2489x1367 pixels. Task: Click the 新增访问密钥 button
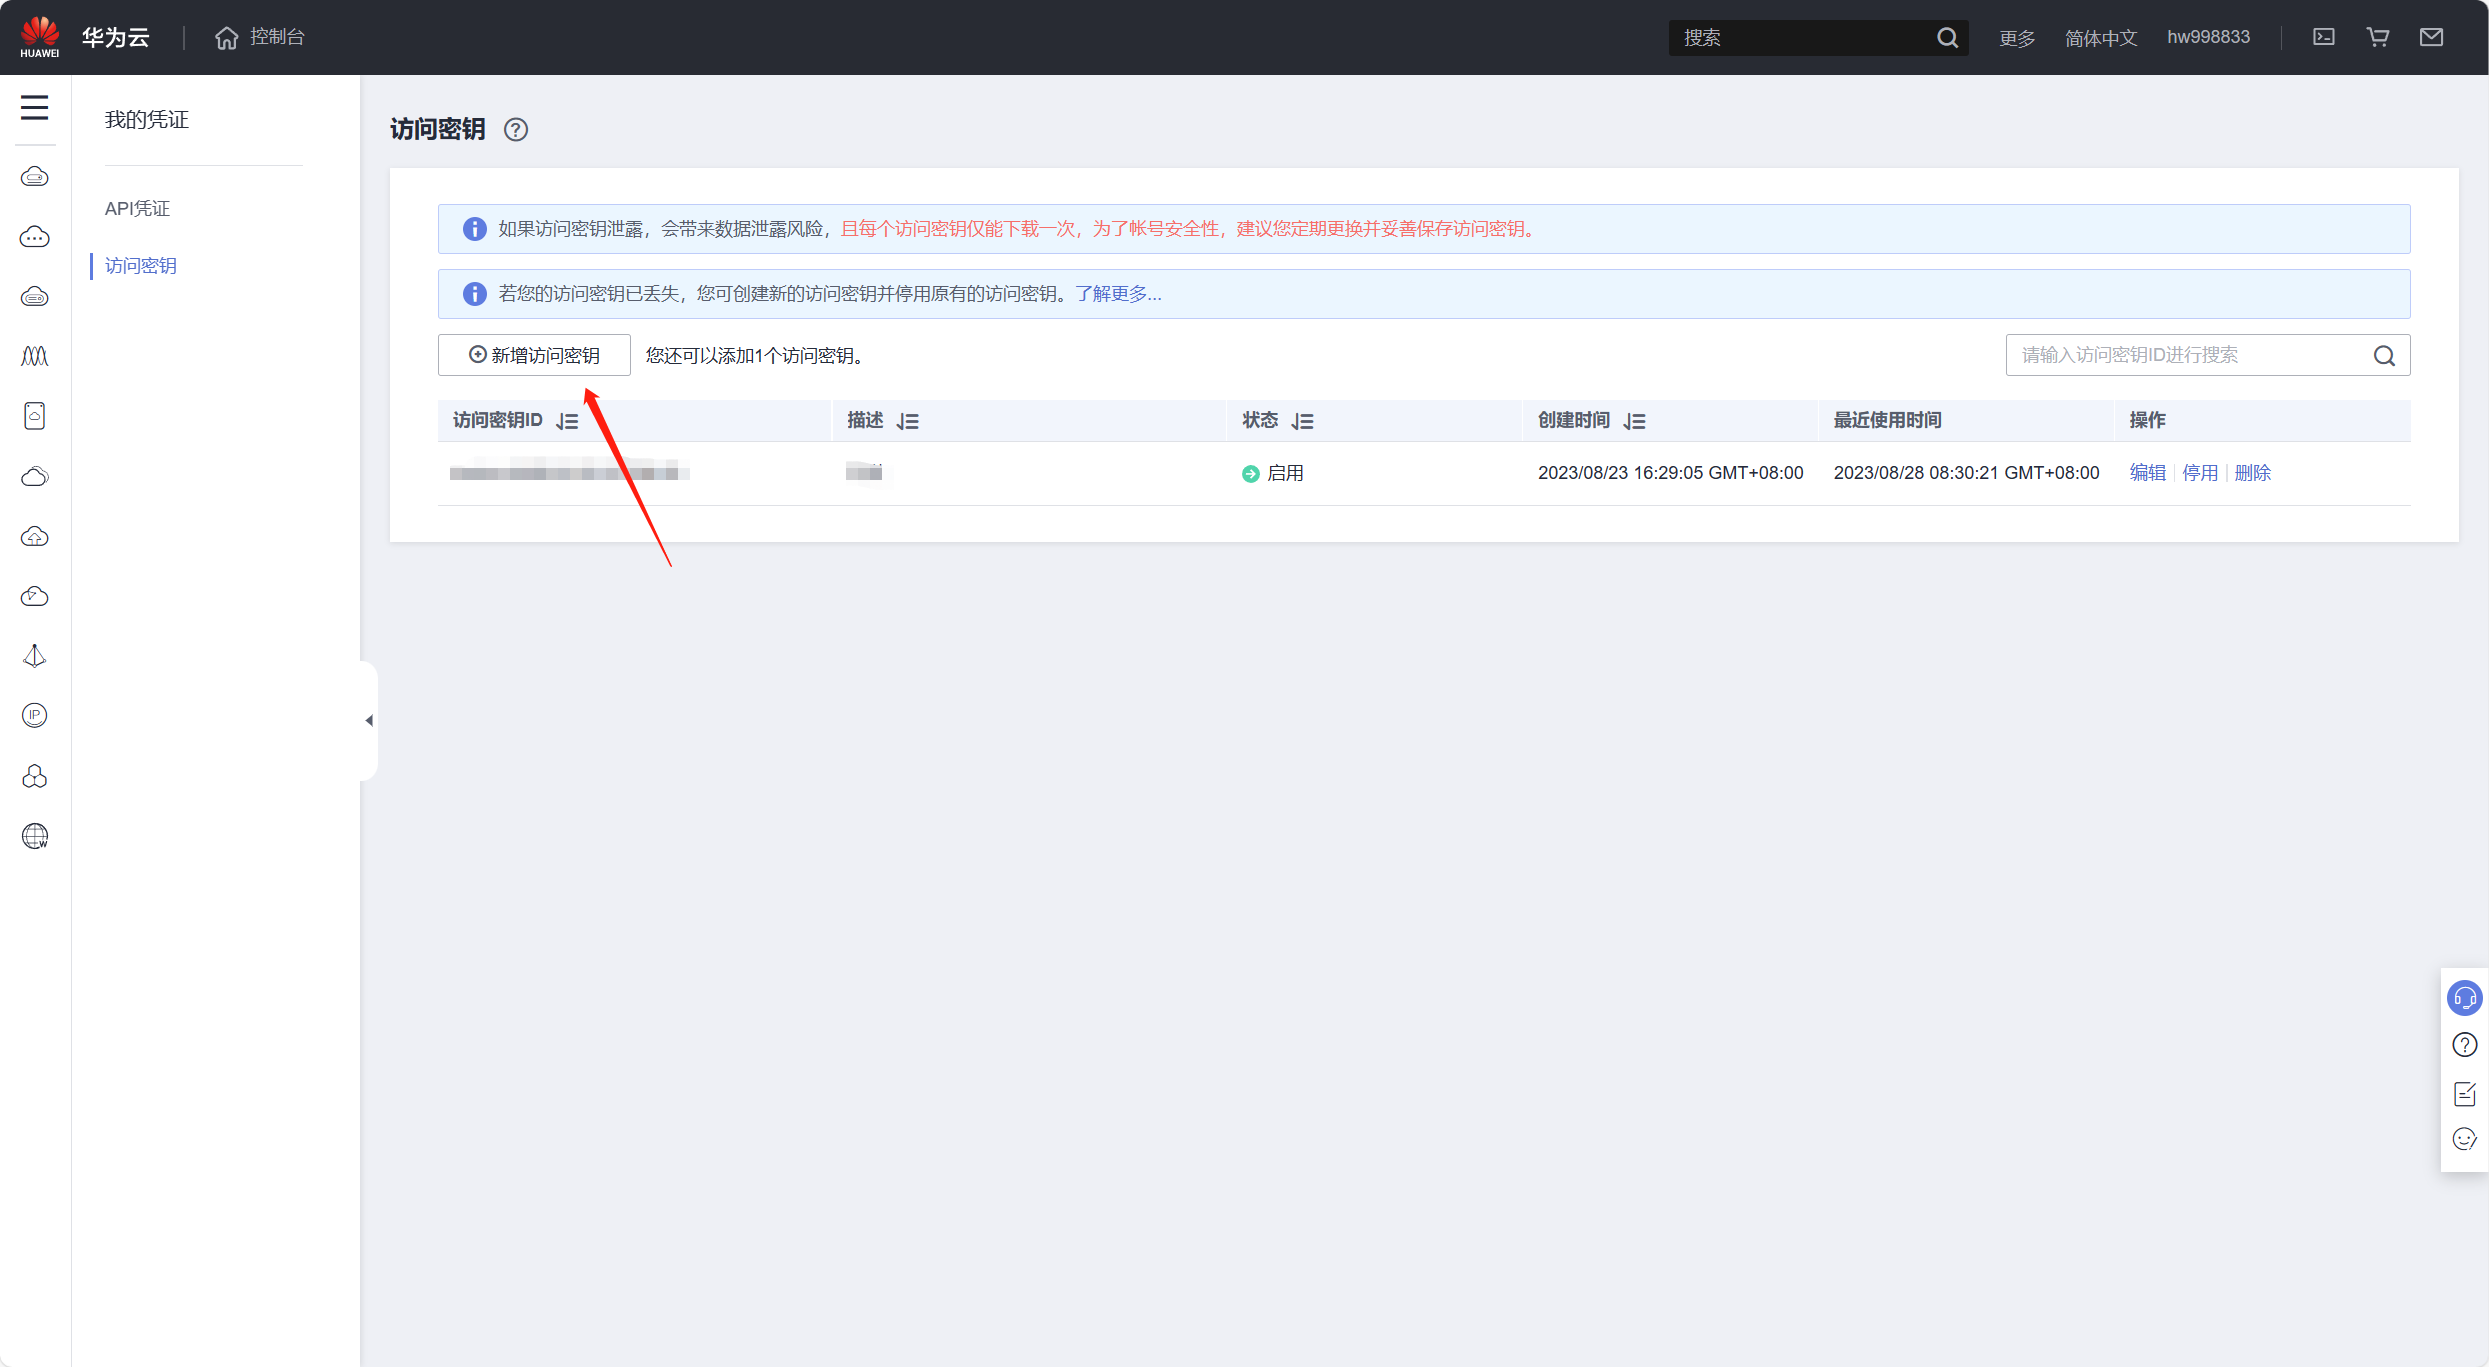[x=534, y=355]
